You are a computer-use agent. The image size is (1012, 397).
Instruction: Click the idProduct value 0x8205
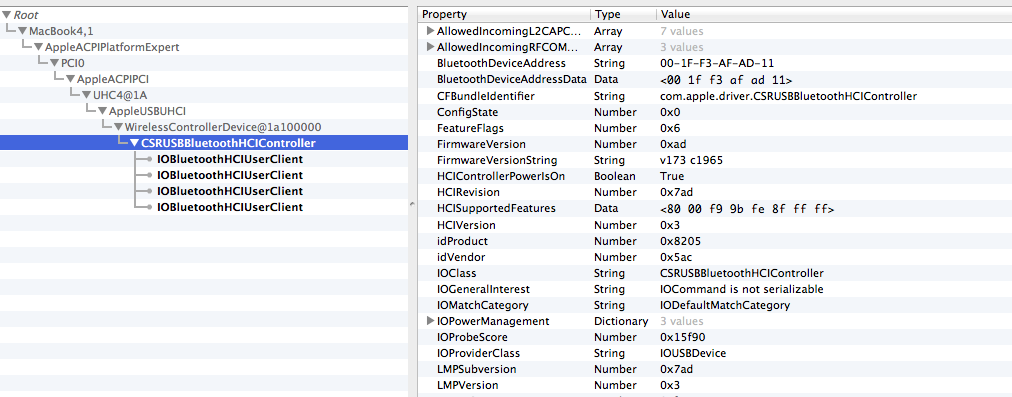[680, 241]
